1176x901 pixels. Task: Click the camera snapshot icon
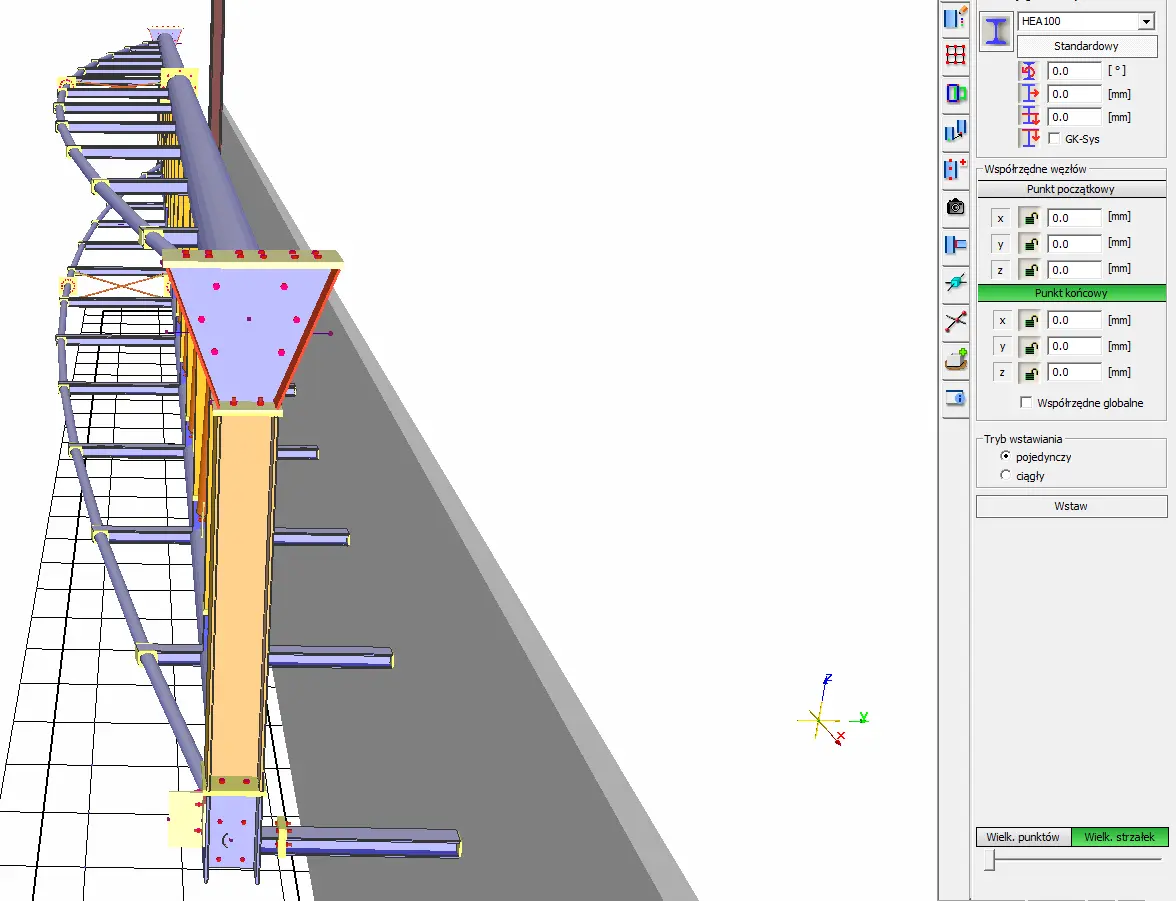tap(956, 207)
